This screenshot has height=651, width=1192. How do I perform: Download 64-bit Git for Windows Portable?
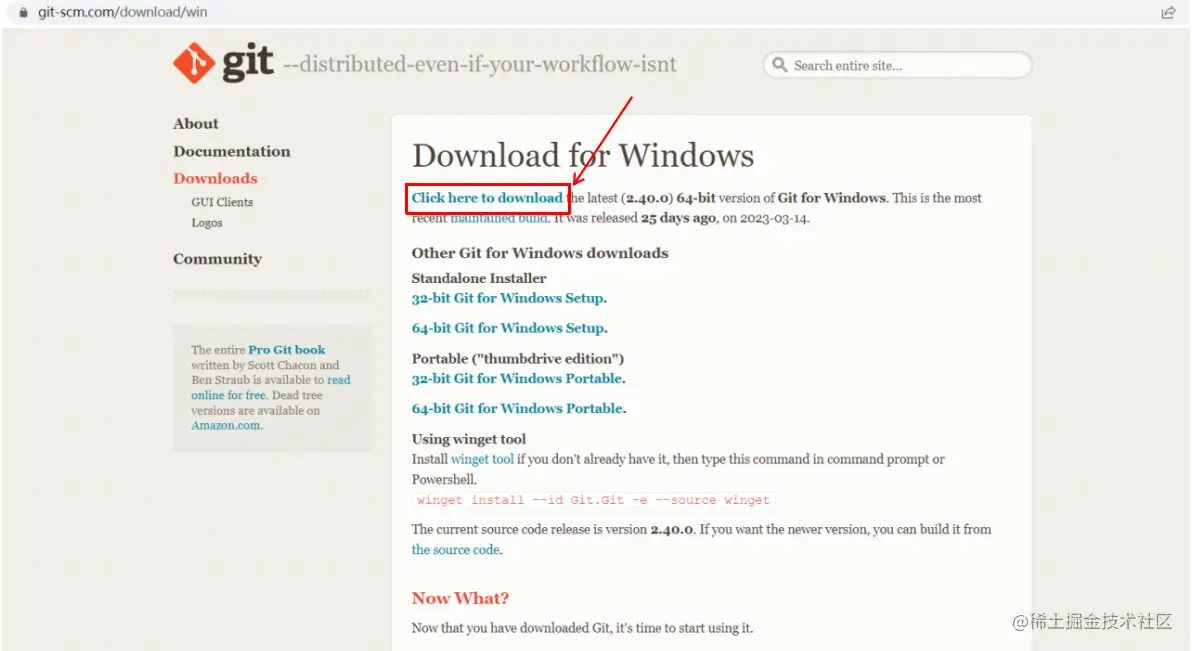[x=518, y=408]
